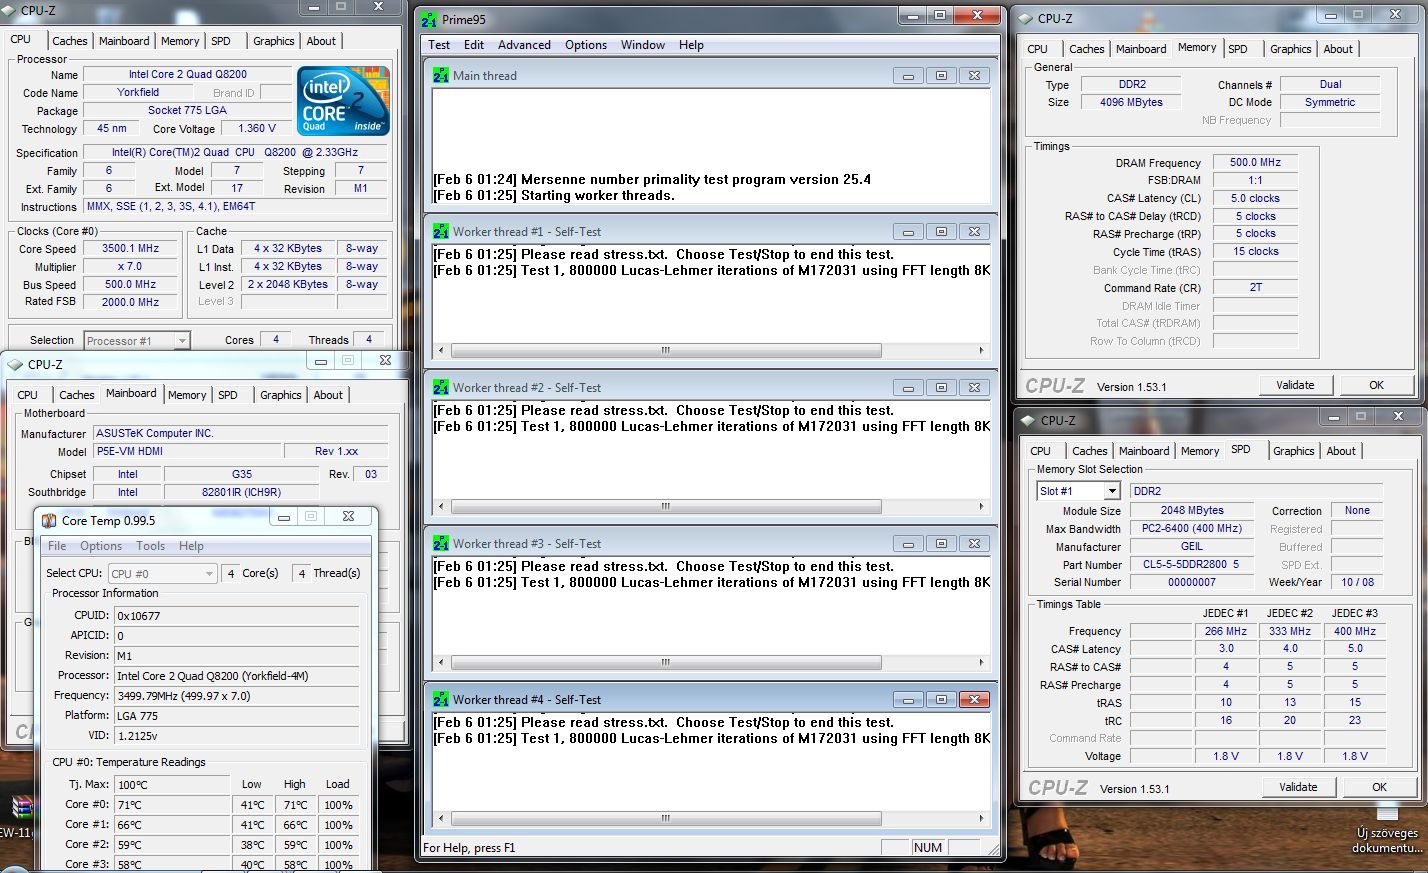The height and width of the screenshot is (873, 1428).
Task: Close the Worker thread #4 child window
Action: click(x=974, y=700)
